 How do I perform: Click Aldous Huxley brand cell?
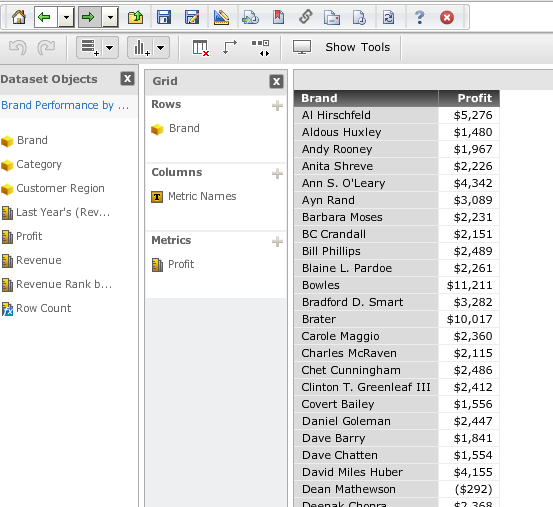click(x=366, y=132)
